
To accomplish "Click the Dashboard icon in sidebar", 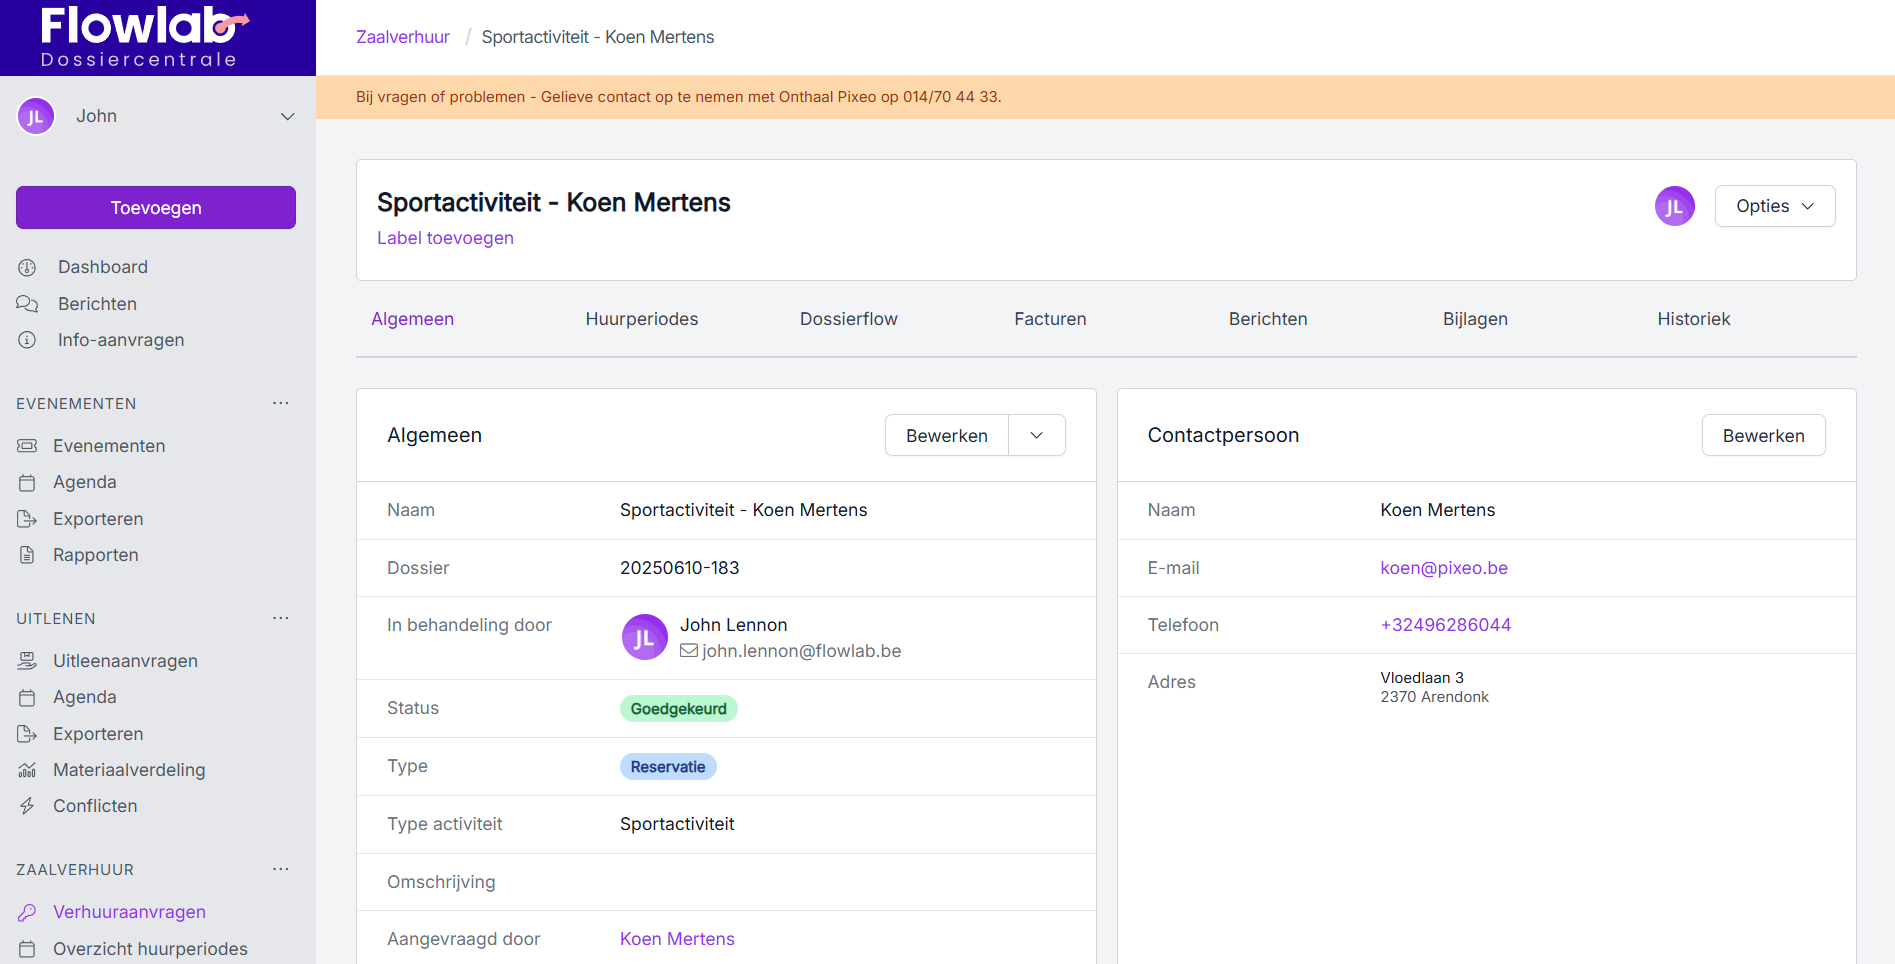I will point(27,267).
